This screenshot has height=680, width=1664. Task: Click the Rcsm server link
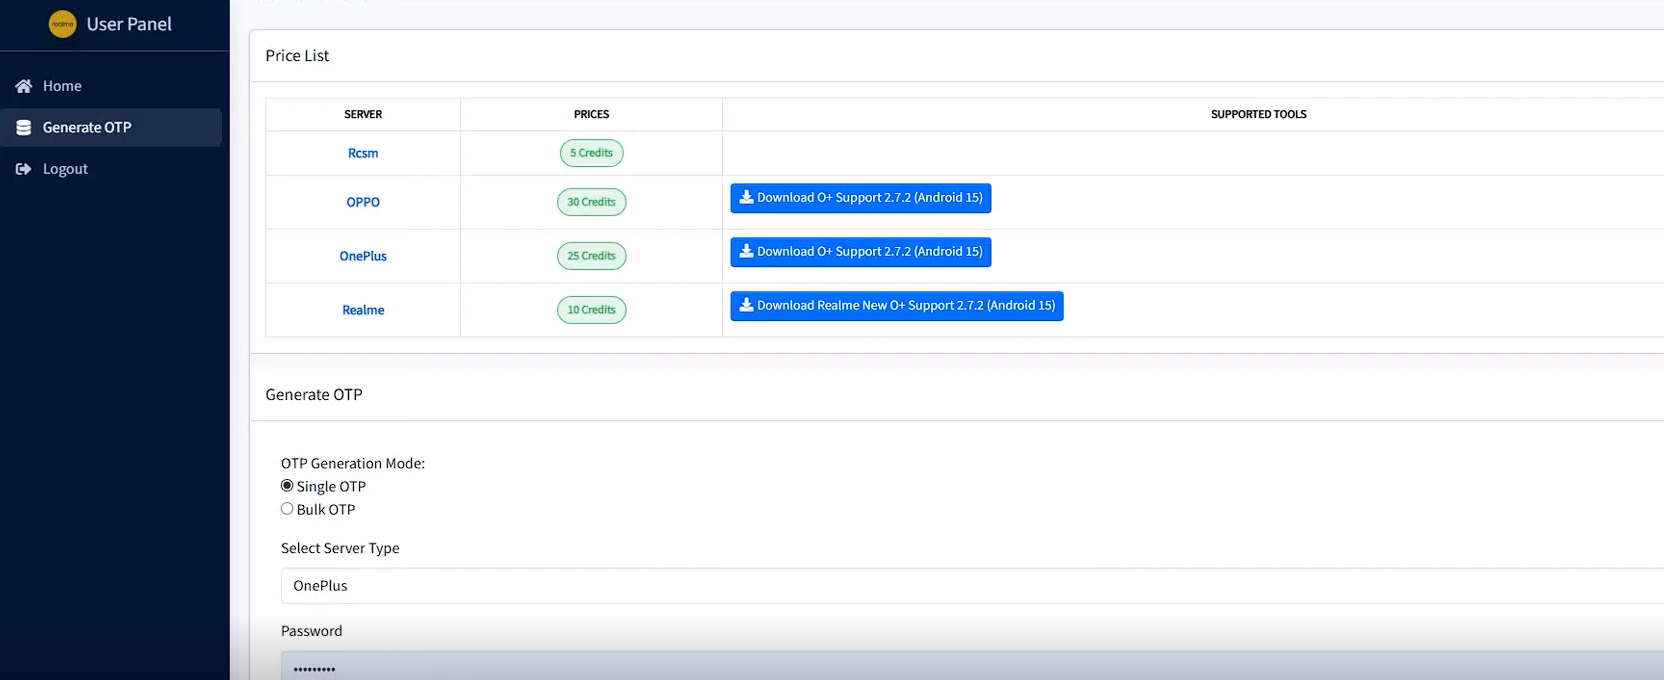coord(363,153)
